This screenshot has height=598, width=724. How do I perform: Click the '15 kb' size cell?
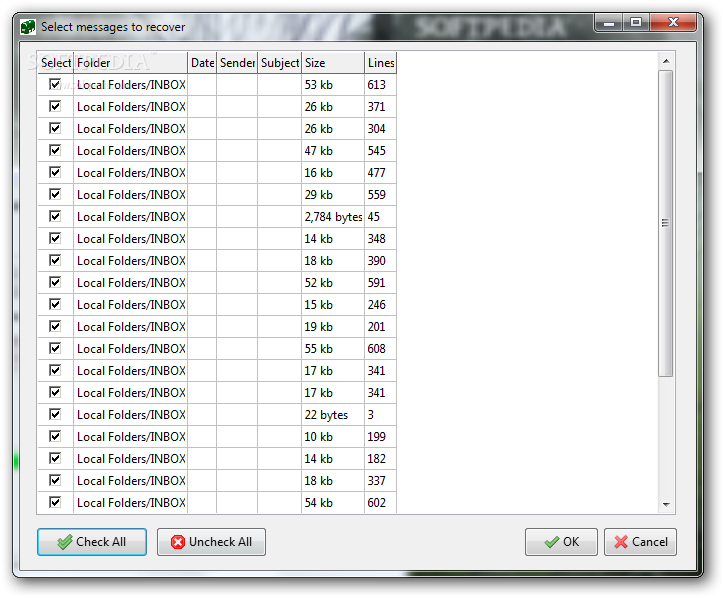333,305
